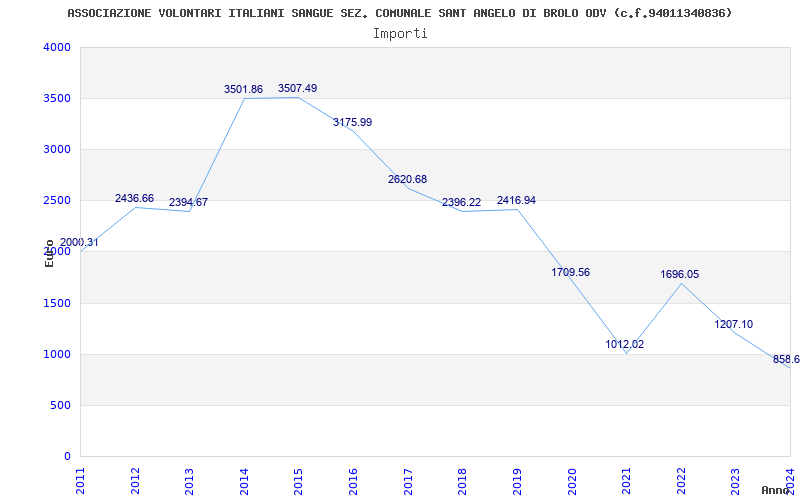Click x-axis year label 2015
This screenshot has height=500, width=800.
tap(298, 481)
